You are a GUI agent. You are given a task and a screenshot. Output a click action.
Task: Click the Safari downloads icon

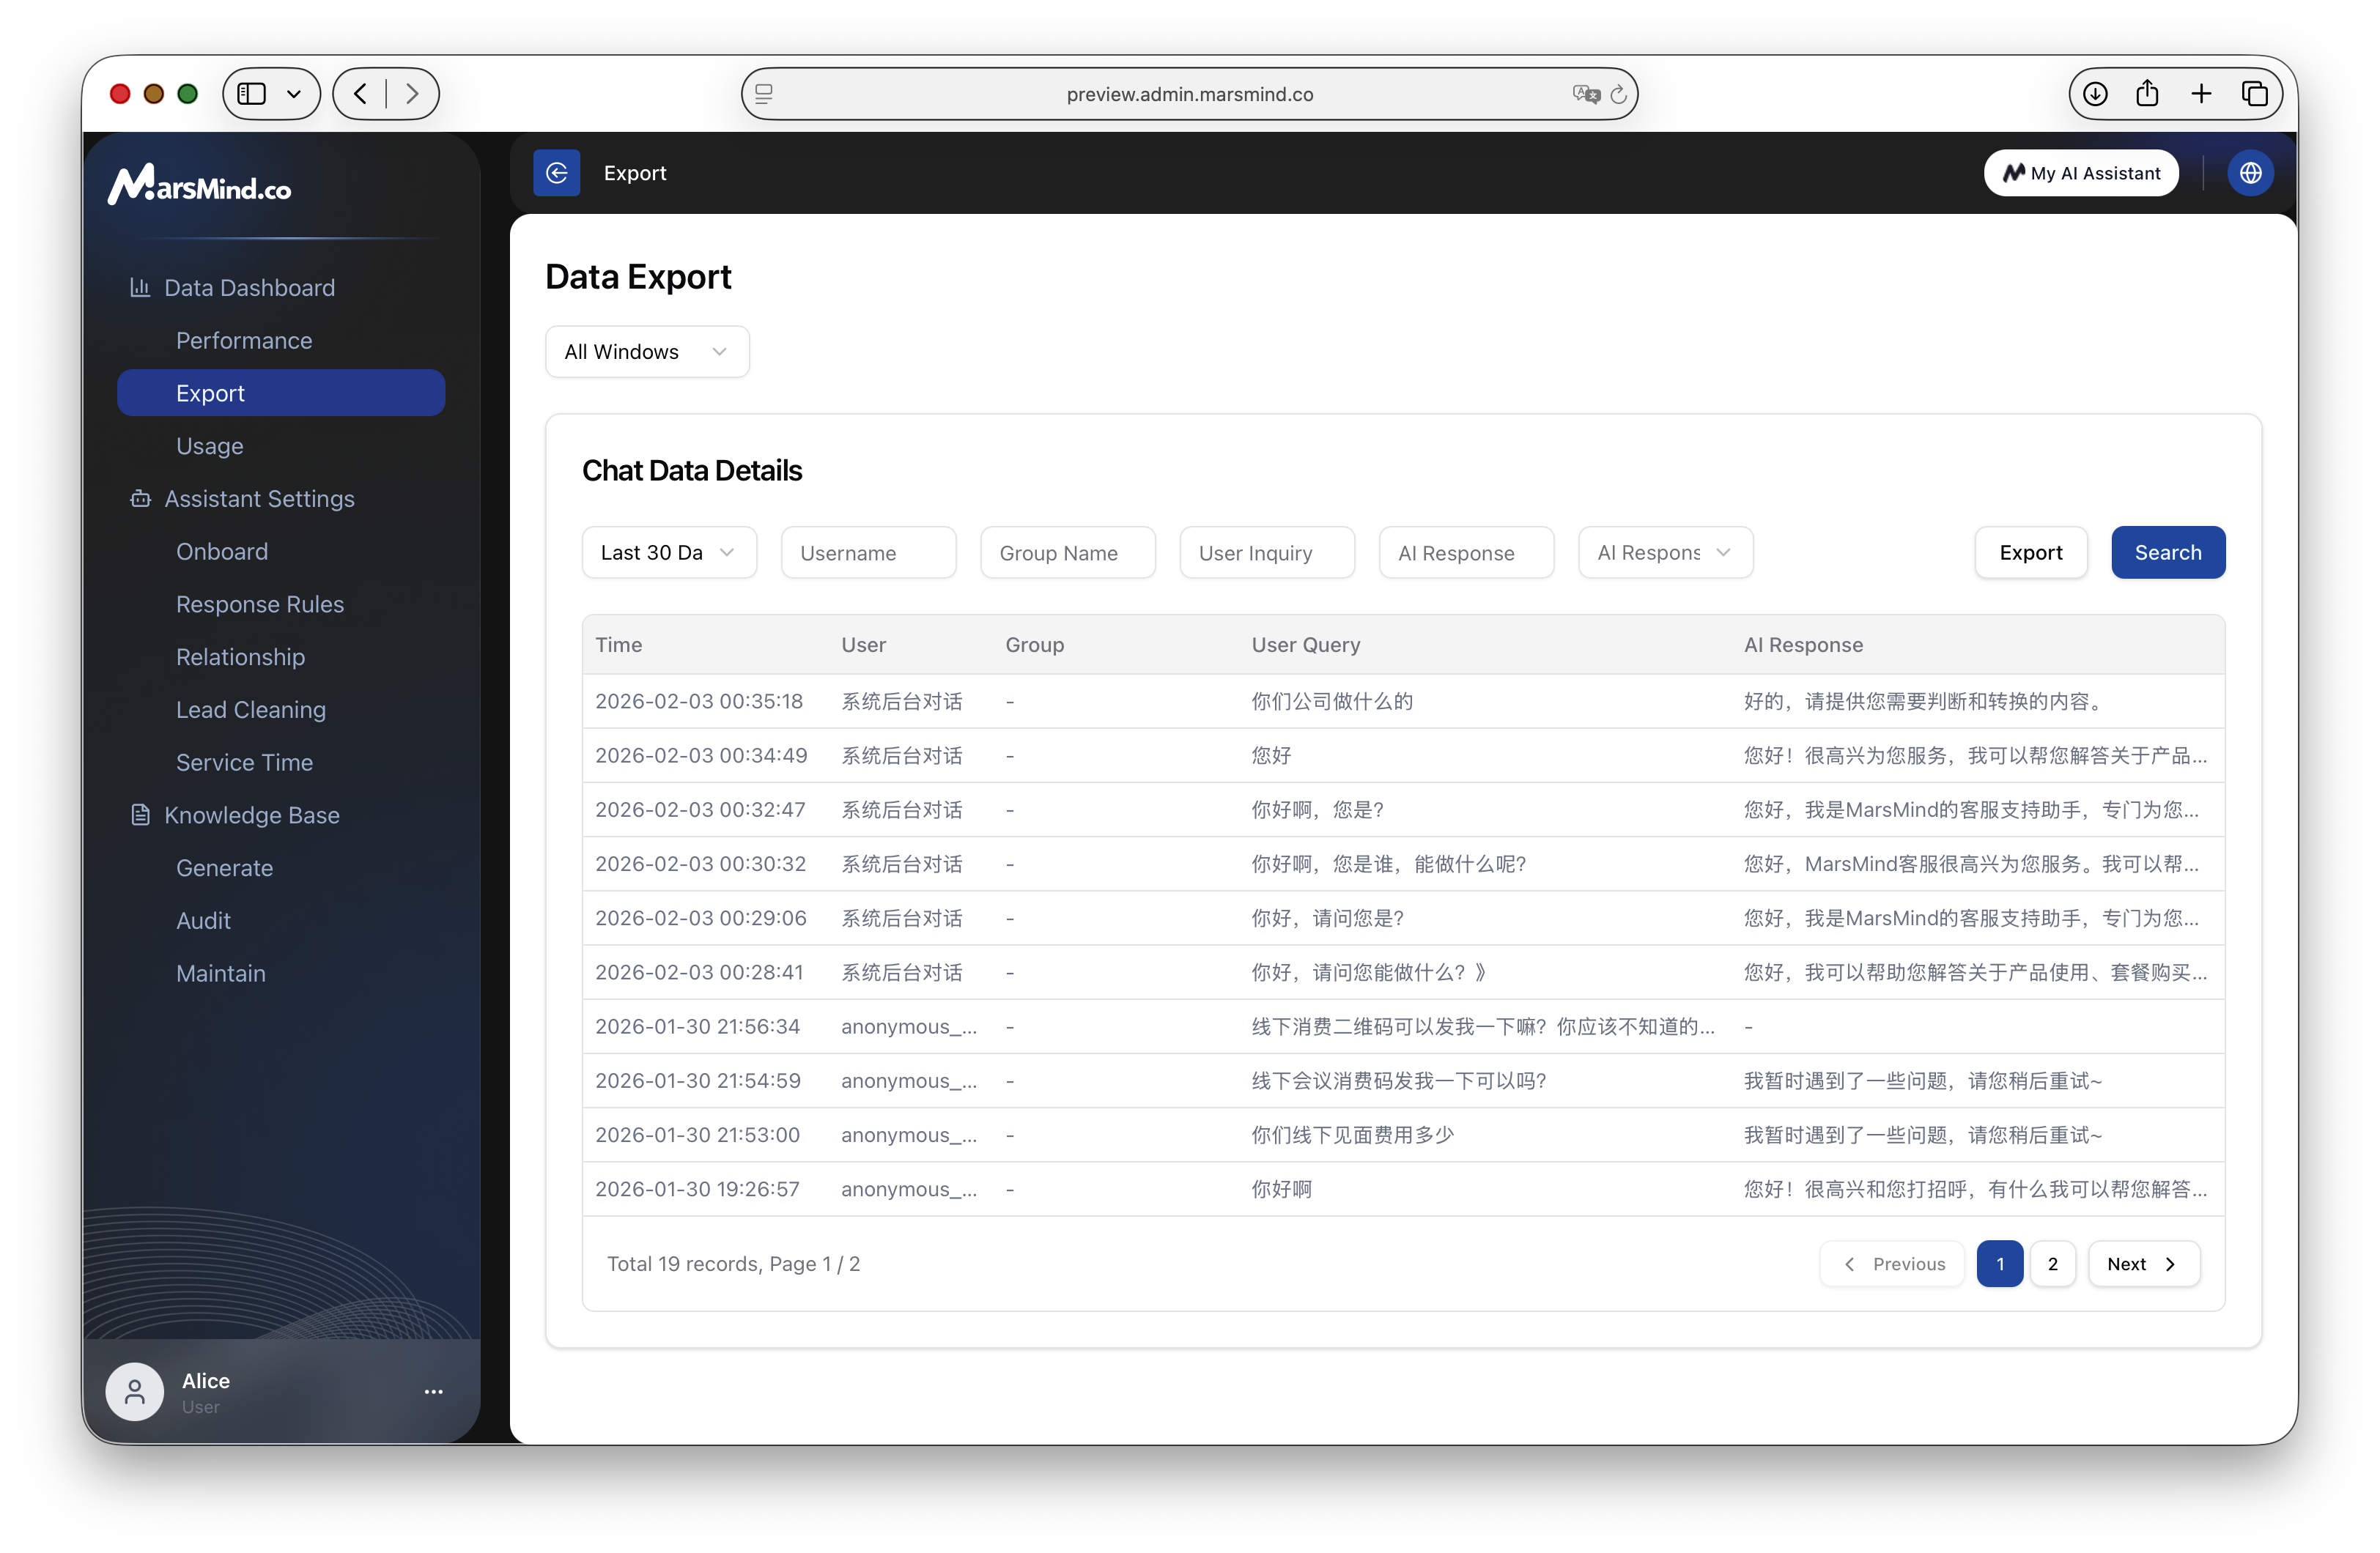[x=2095, y=94]
